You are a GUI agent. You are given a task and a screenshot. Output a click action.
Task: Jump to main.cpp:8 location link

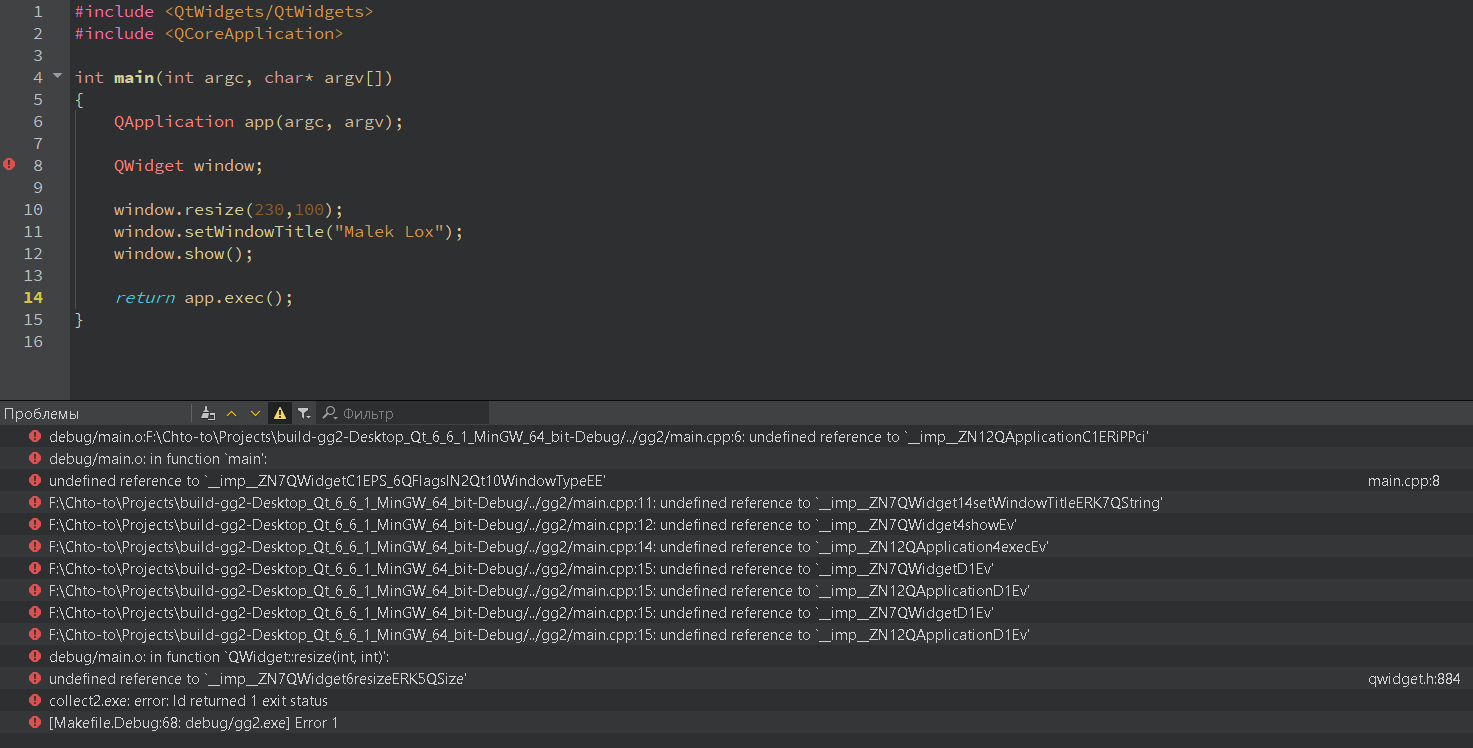[x=1403, y=481]
